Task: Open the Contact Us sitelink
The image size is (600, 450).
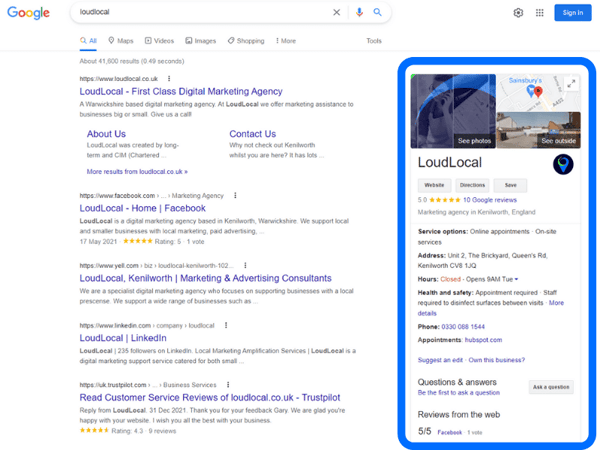Action: (253, 134)
